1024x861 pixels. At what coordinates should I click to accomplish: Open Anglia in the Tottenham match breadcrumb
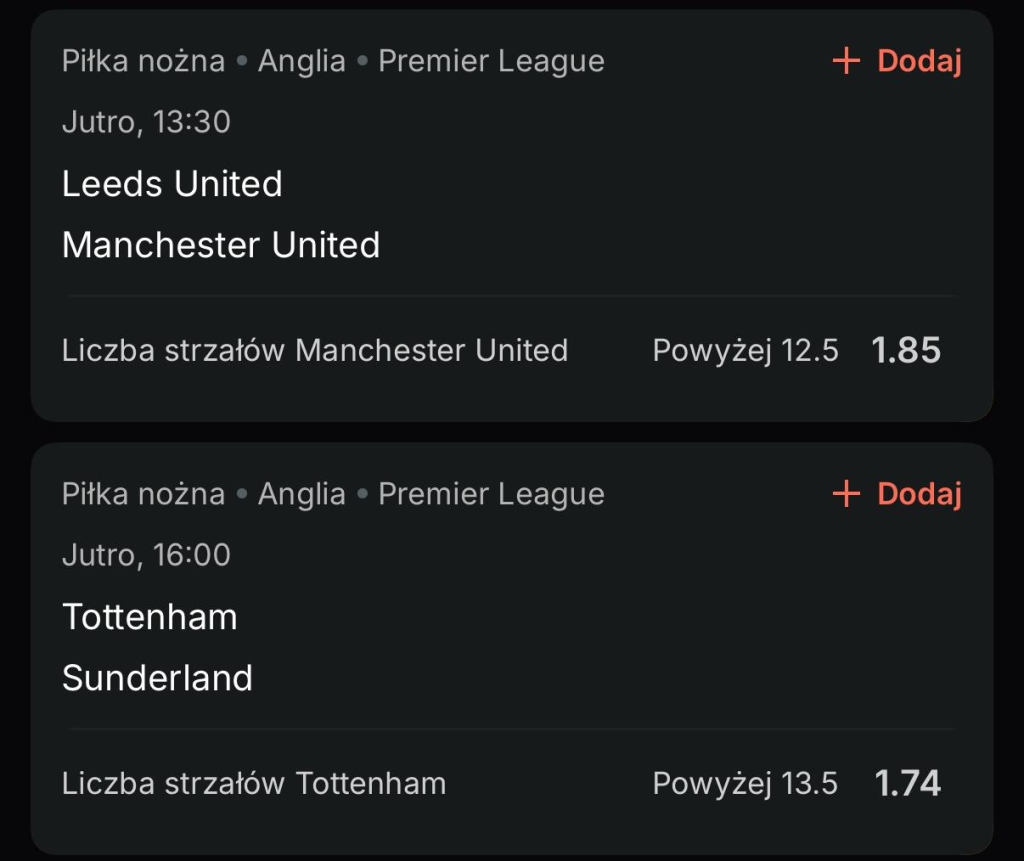coord(302,494)
